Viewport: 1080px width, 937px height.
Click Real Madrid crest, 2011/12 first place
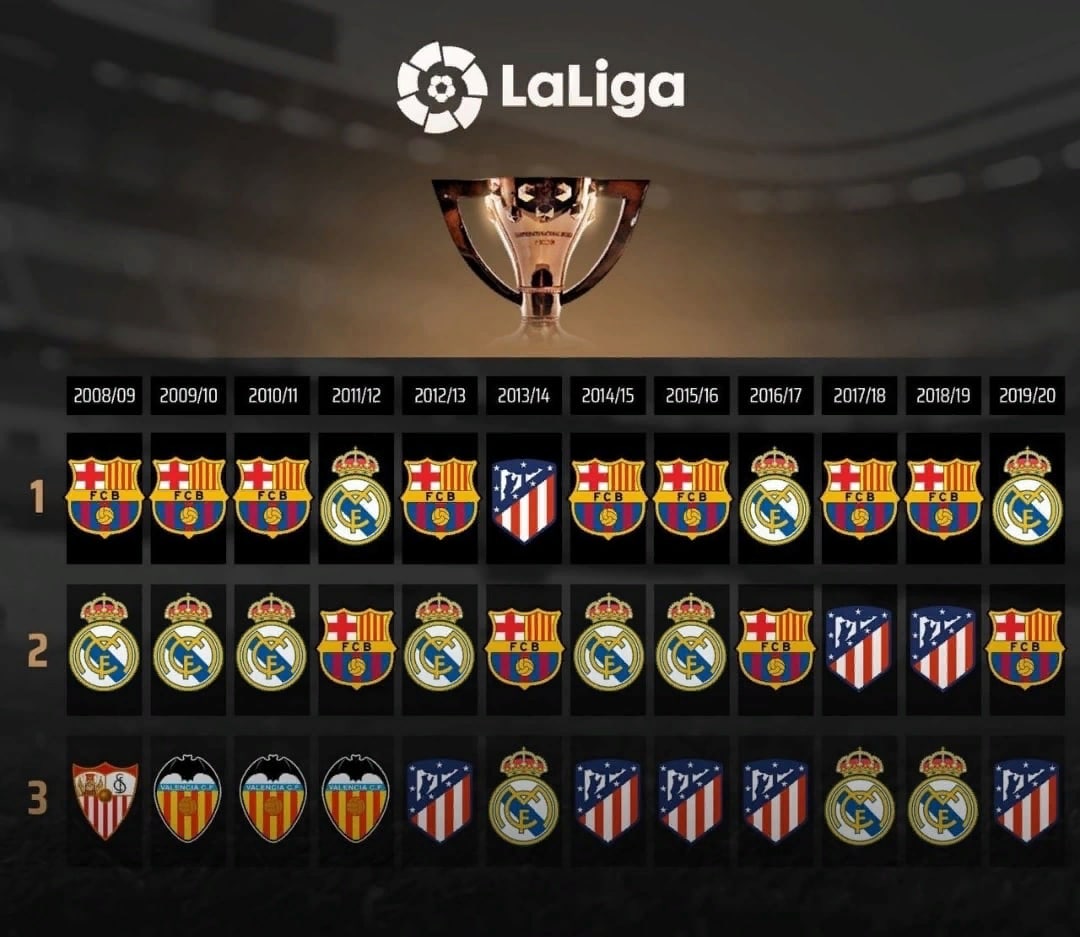(x=355, y=496)
